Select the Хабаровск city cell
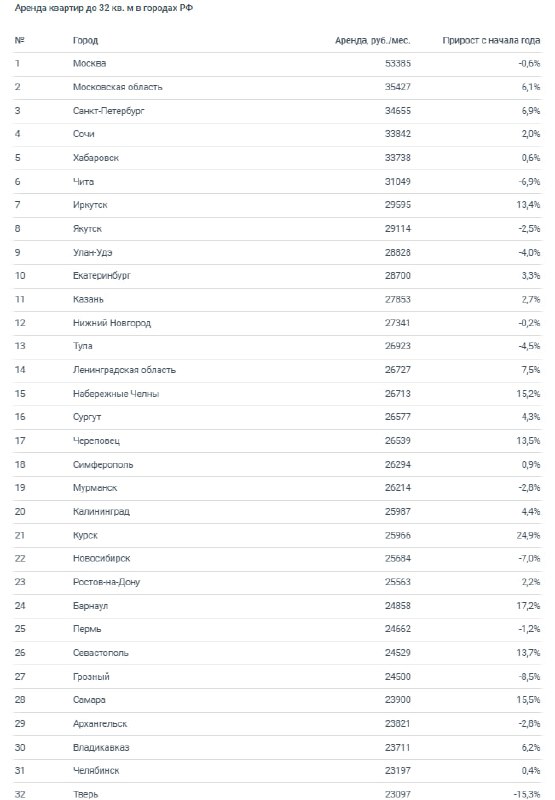The height and width of the screenshot is (800, 555). (x=96, y=158)
